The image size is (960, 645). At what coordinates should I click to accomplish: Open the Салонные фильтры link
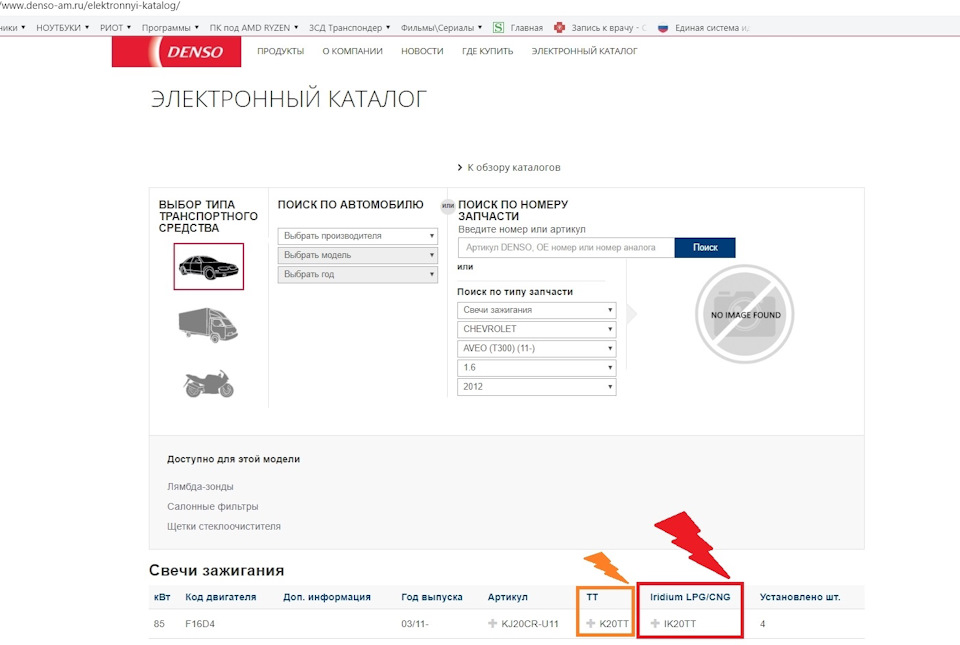pyautogui.click(x=212, y=506)
